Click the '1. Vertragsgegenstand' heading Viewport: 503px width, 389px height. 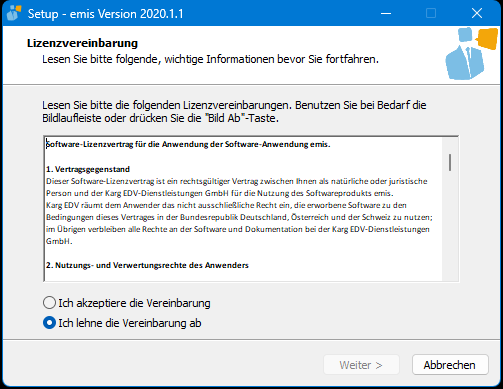tap(88, 169)
